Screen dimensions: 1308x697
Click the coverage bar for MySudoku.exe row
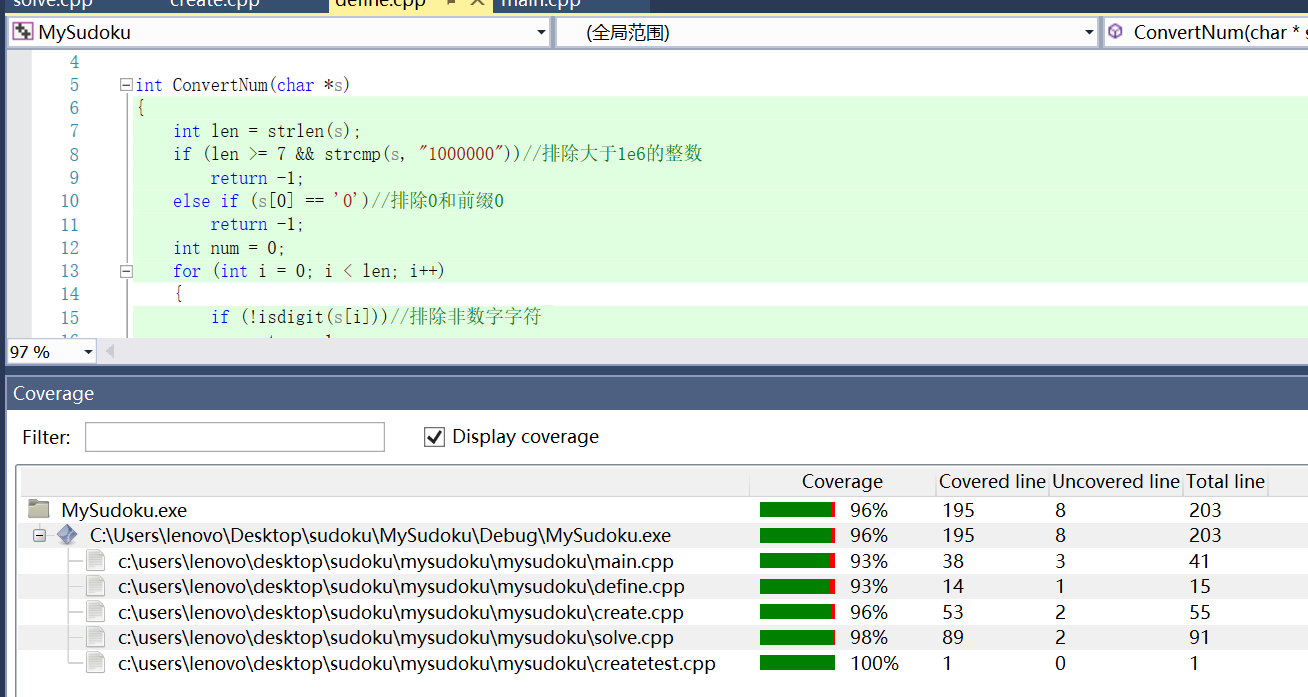tap(798, 510)
